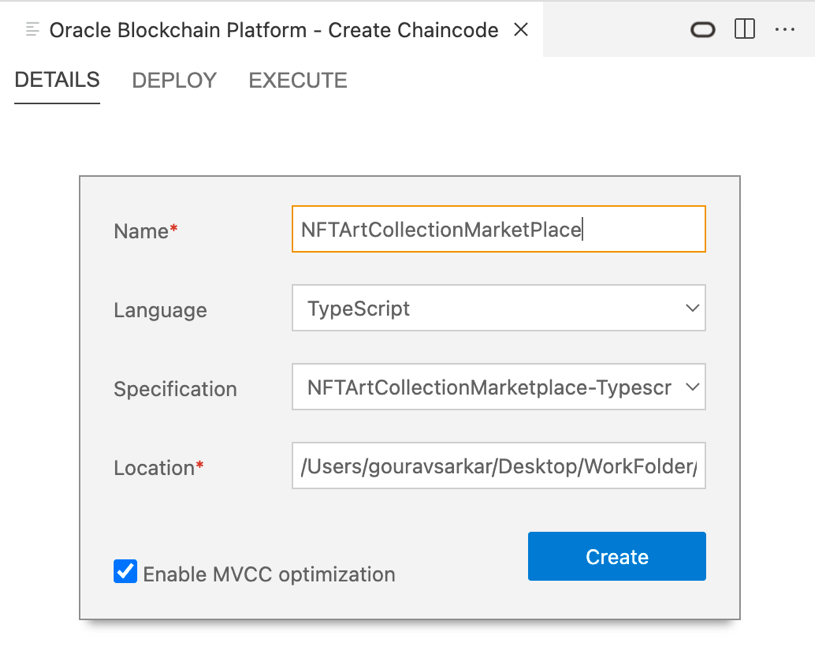The width and height of the screenshot is (815, 666).
Task: Click the split editor right pane icon
Action: click(x=744, y=30)
